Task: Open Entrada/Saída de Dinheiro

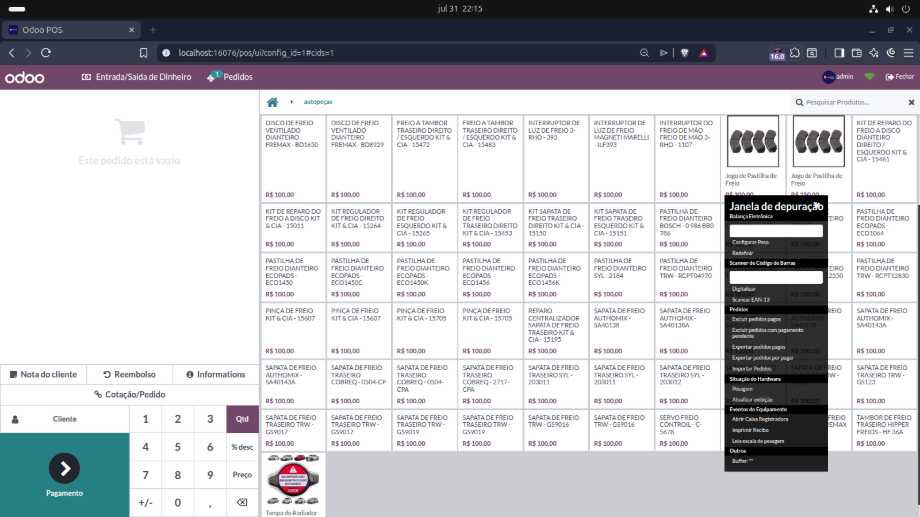Action: coord(136,77)
